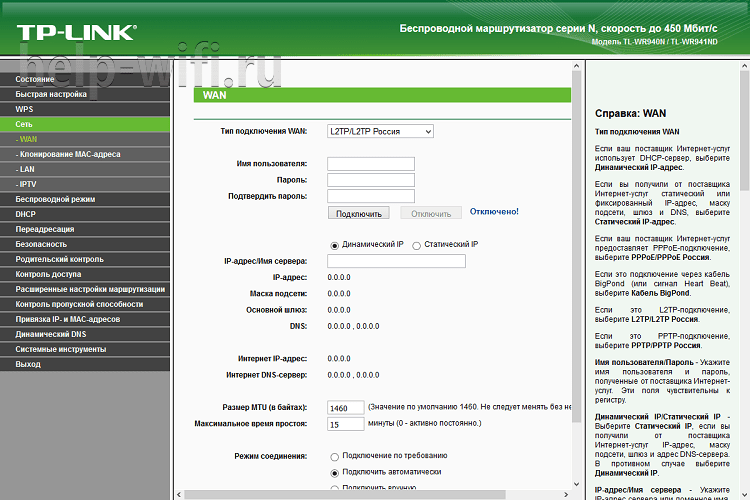
Task: Click main panel scroll up arrow
Action: (x=576, y=67)
